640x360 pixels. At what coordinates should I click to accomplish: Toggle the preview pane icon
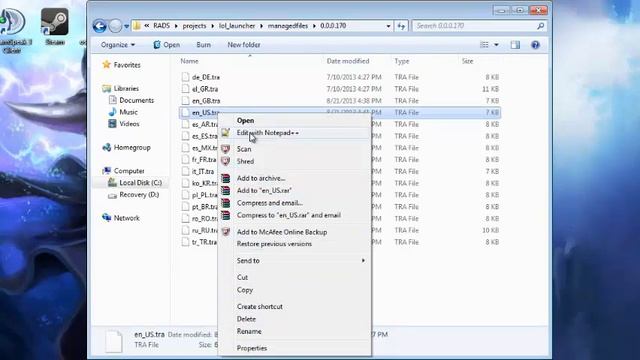pos(515,45)
